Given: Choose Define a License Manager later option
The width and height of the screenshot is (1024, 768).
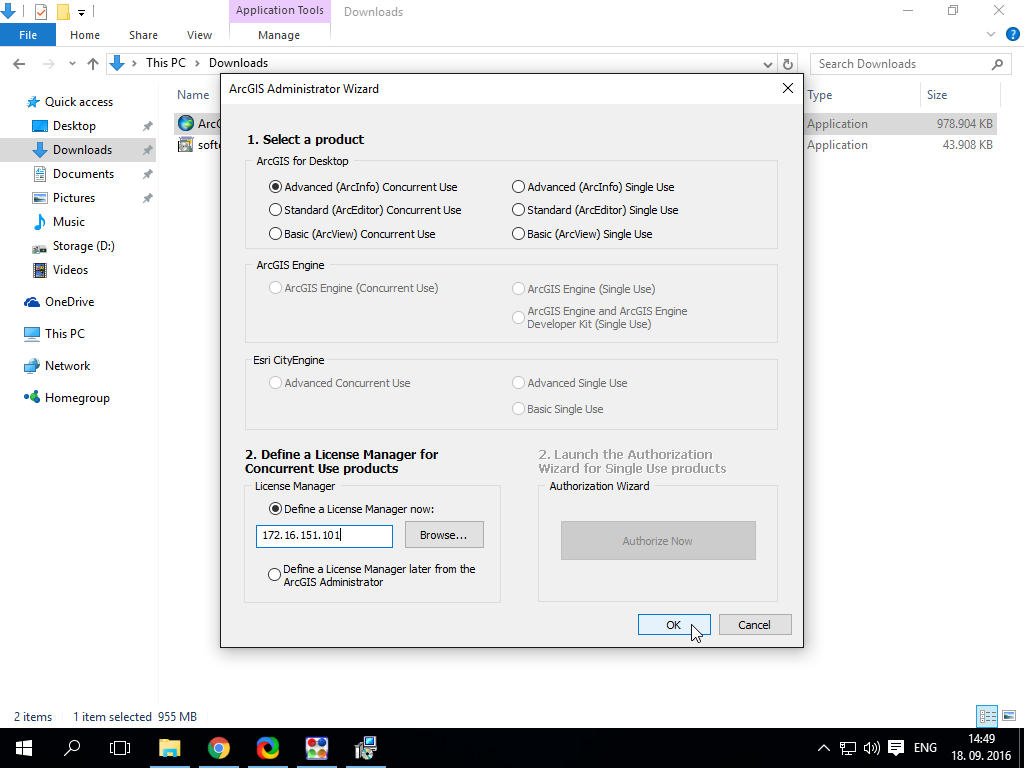Looking at the screenshot, I should point(372,575).
